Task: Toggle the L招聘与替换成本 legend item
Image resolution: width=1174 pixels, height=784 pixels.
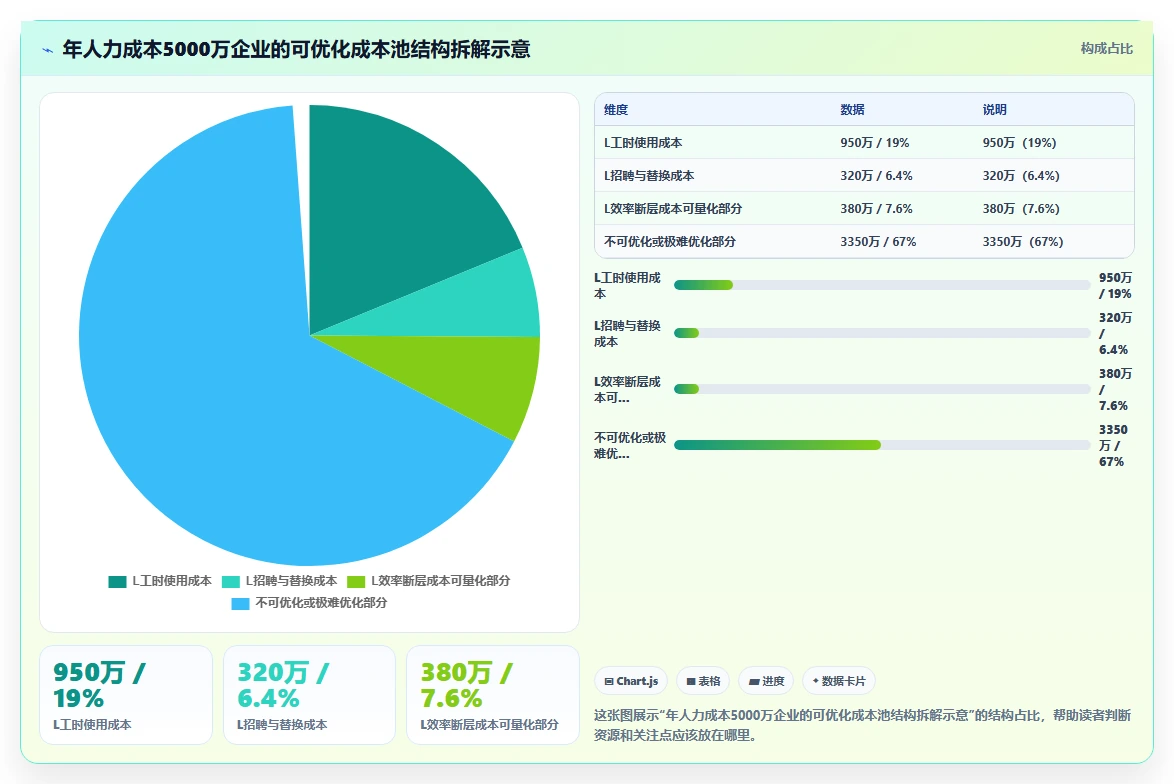Action: coord(279,581)
